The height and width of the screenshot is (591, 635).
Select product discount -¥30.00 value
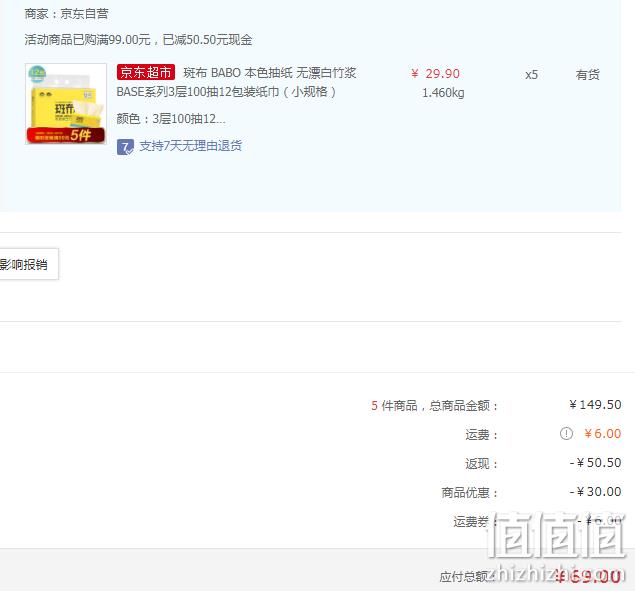[595, 492]
